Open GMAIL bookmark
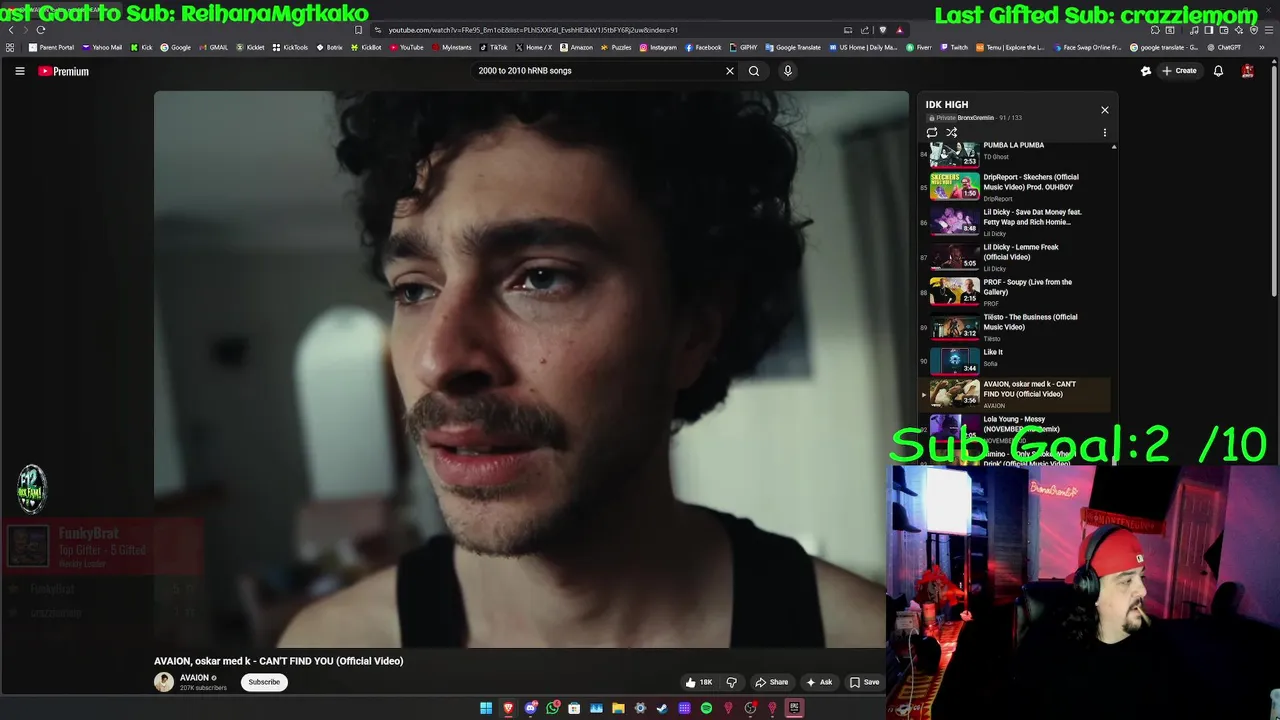Viewport: 1280px width, 720px height. (214, 47)
